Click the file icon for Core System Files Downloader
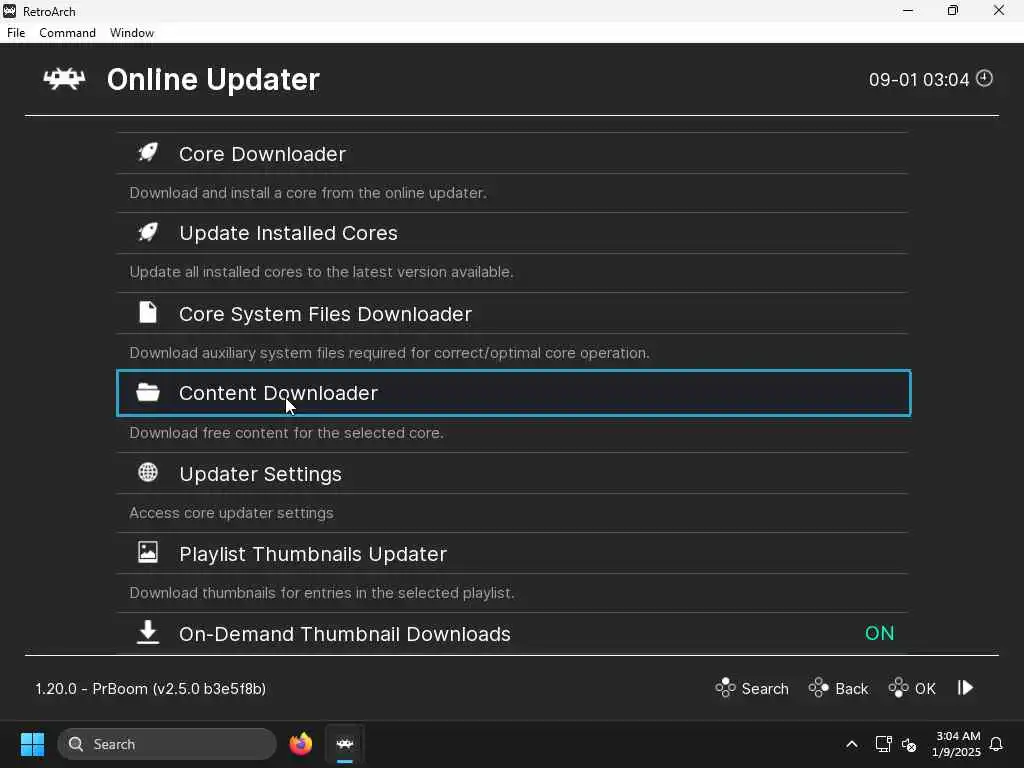The height and width of the screenshot is (768, 1024). 148,313
